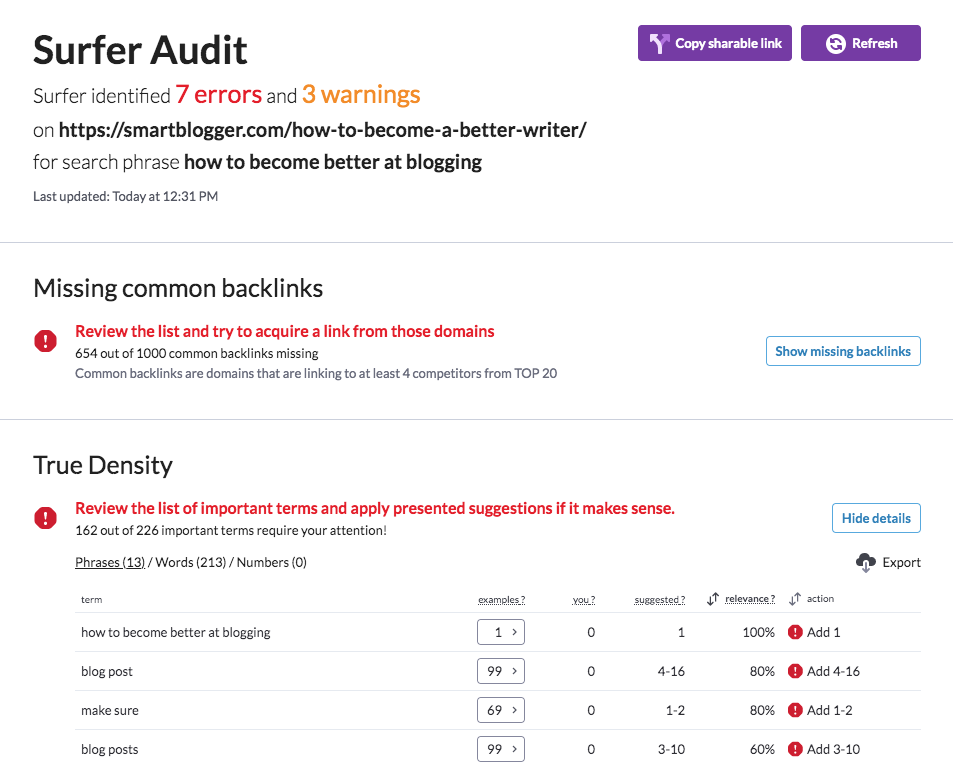953x766 pixels.
Task: Expand examples for the blog post term
Action: pyautogui.click(x=500, y=671)
